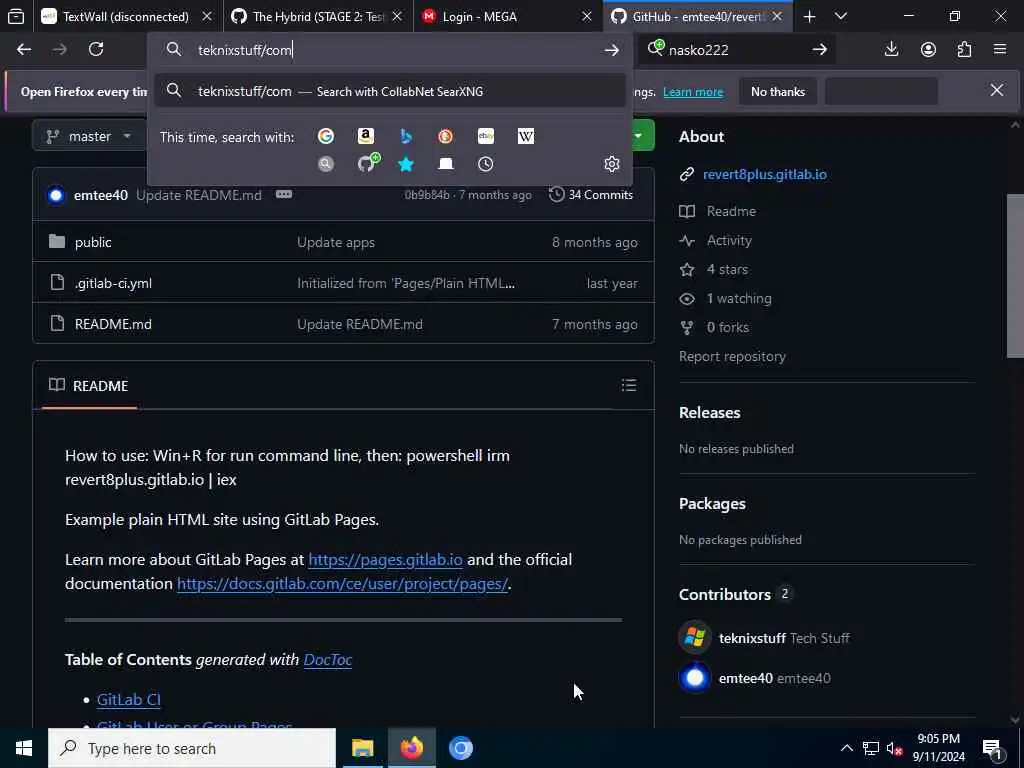The width and height of the screenshot is (1024, 768).
Task: Add the GitHub search engine
Action: click(x=368, y=163)
